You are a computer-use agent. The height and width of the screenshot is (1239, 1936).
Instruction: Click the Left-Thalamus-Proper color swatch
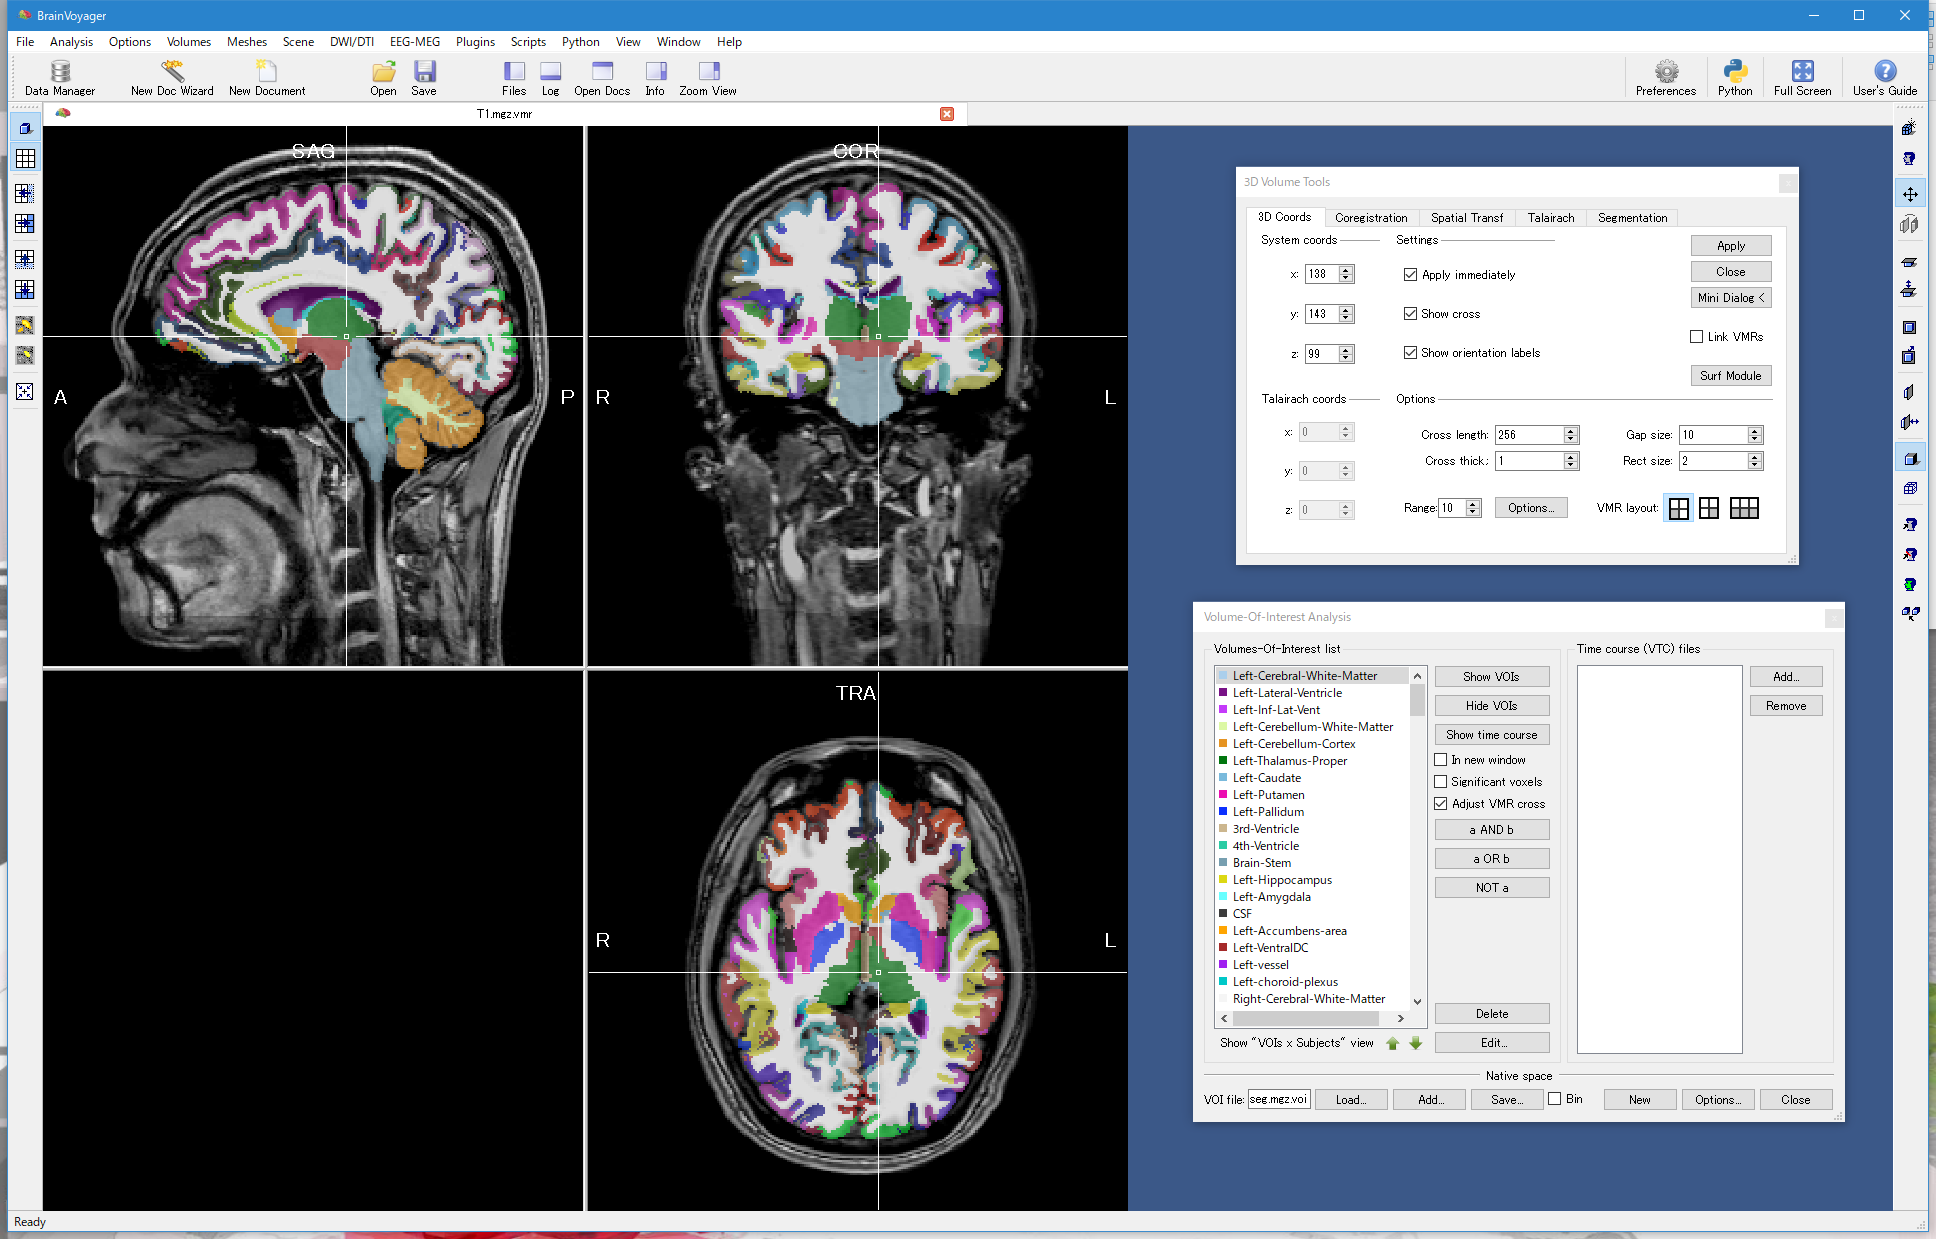[1223, 761]
